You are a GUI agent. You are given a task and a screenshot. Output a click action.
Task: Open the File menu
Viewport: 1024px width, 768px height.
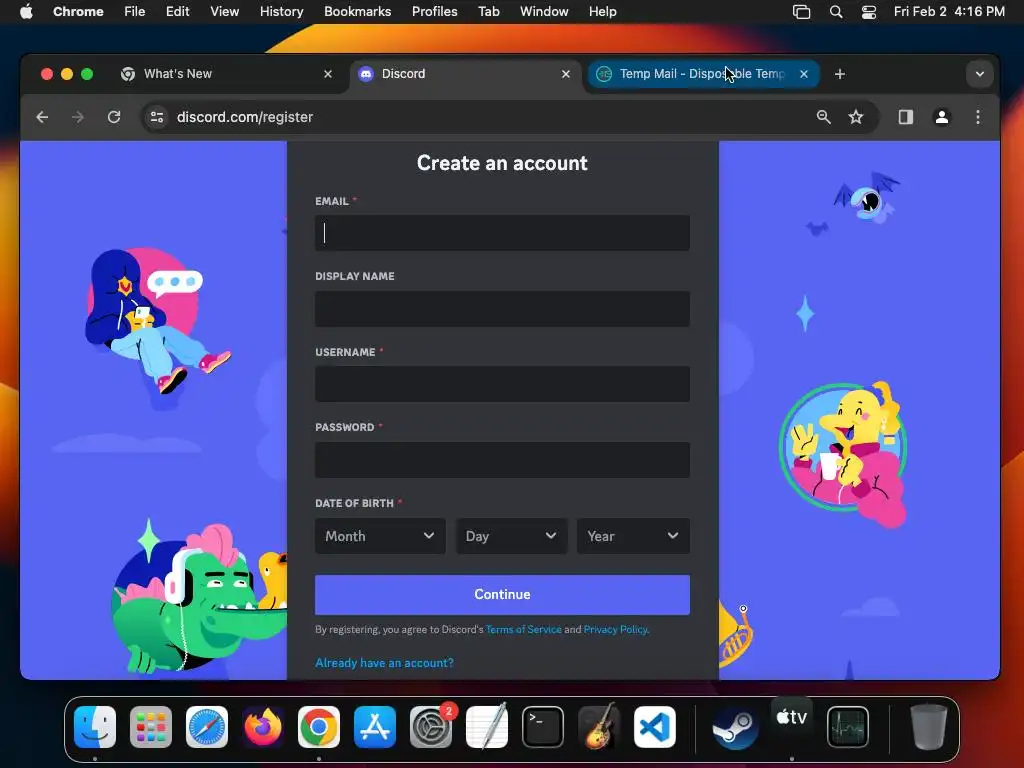click(135, 12)
